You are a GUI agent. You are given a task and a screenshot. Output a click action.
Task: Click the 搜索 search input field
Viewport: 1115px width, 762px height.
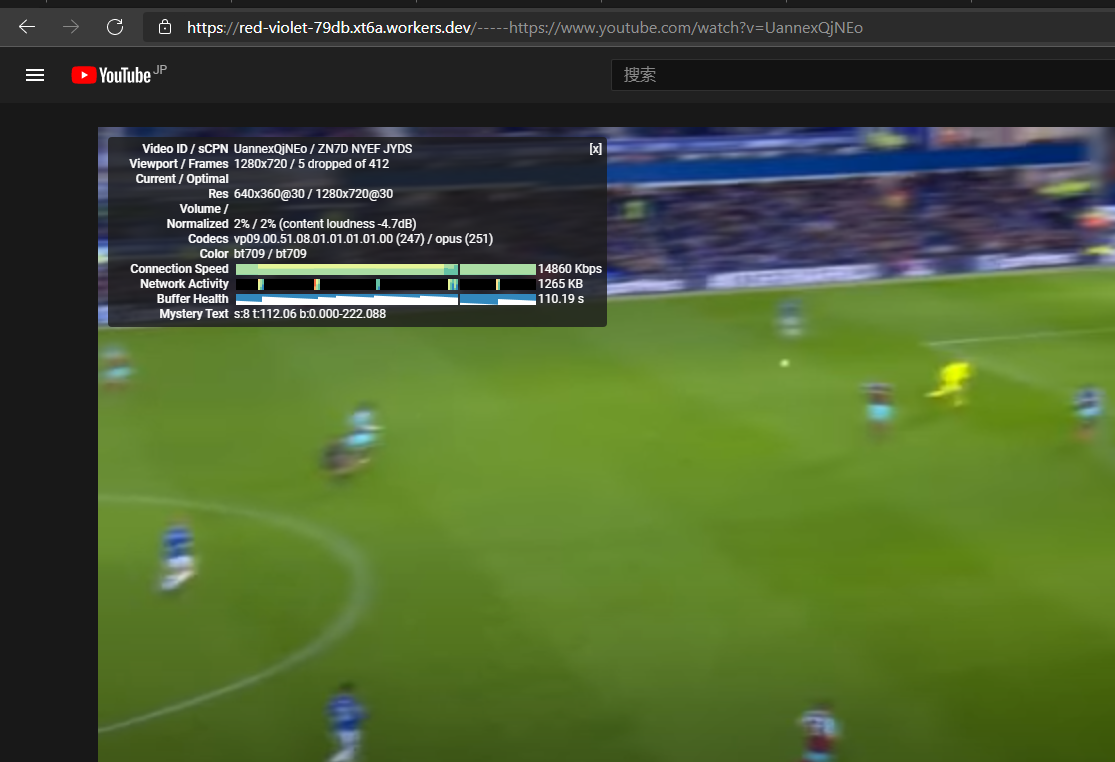(x=863, y=75)
